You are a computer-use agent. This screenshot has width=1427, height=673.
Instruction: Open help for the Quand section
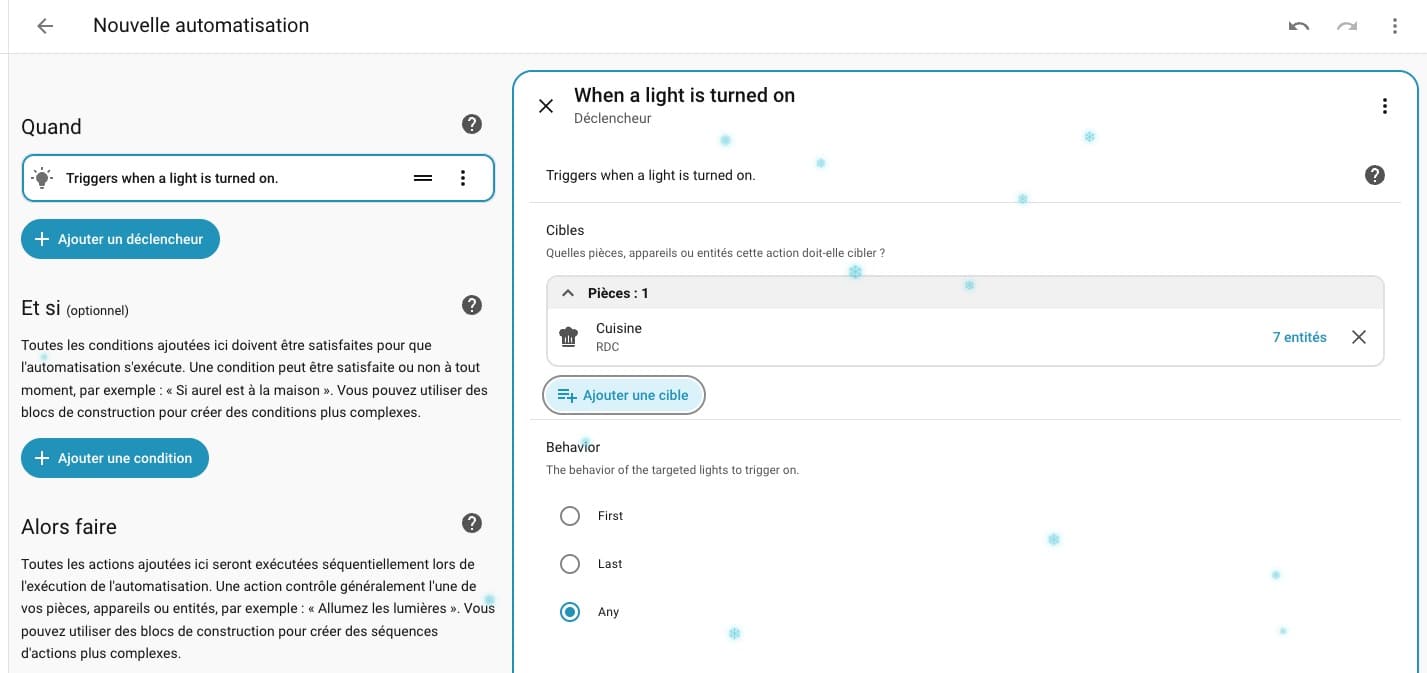[x=472, y=125]
